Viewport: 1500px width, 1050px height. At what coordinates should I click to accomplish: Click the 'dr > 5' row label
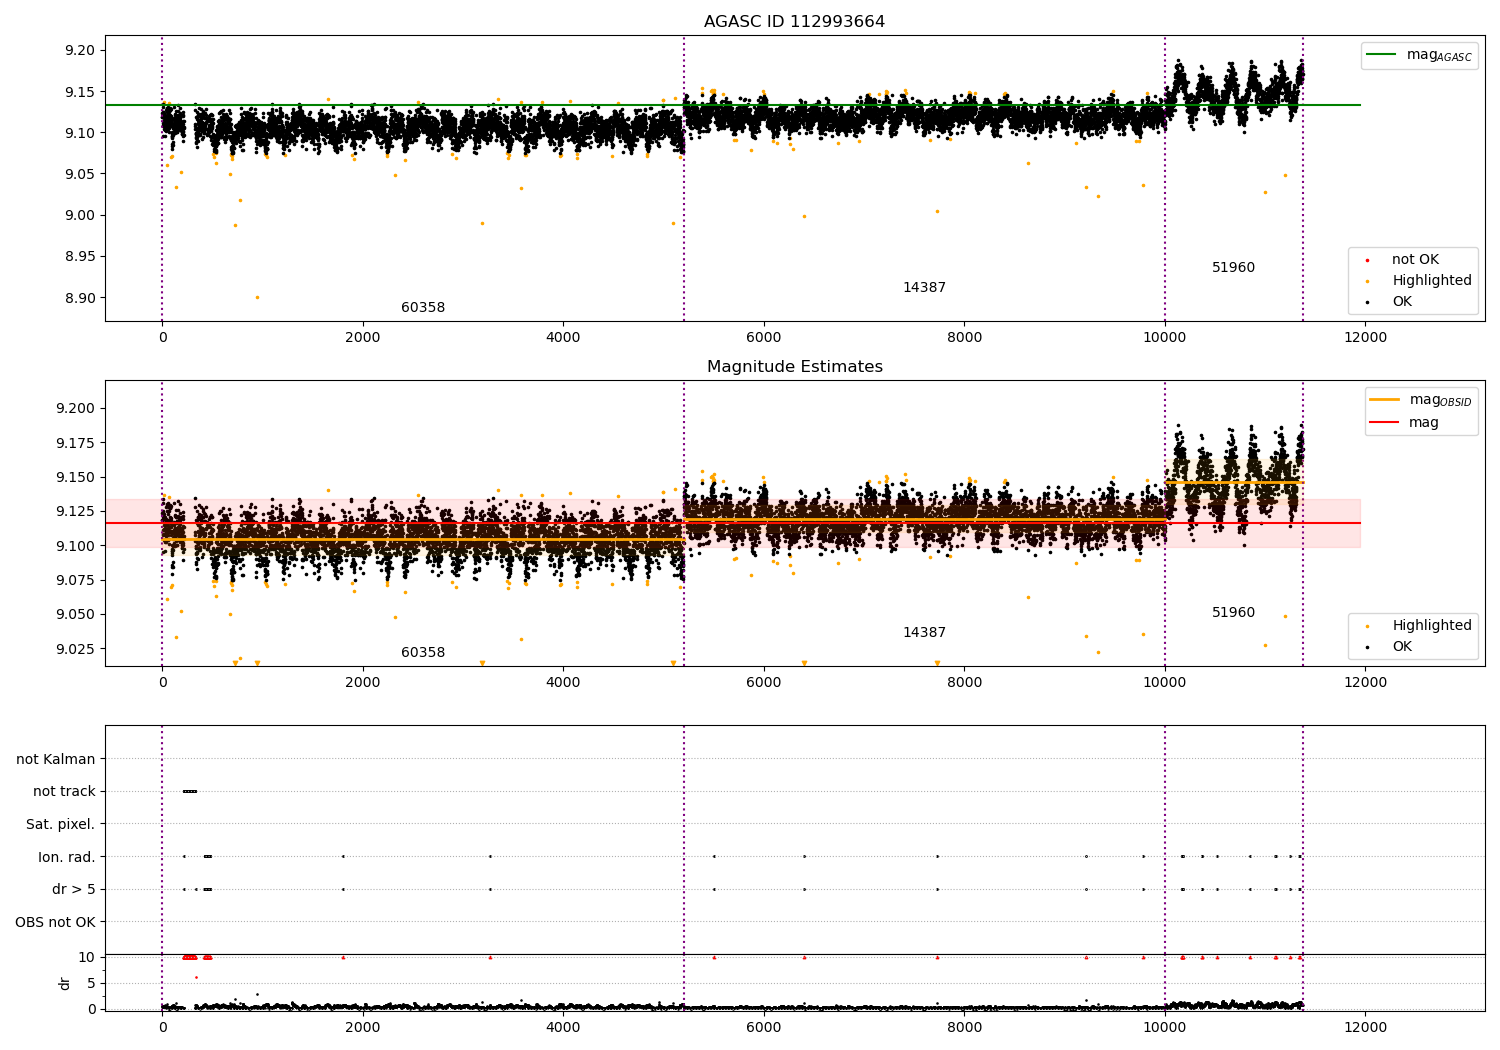click(74, 890)
